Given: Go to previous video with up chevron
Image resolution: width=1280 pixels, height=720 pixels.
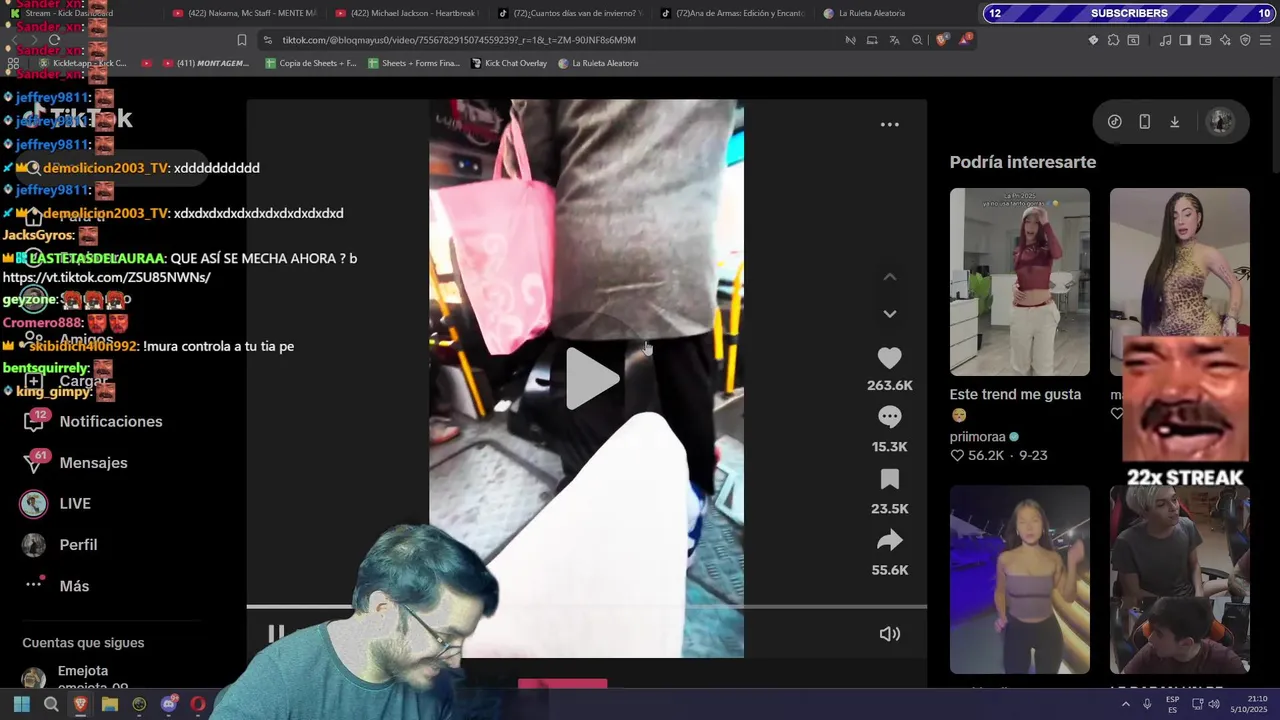Looking at the screenshot, I should tap(889, 277).
